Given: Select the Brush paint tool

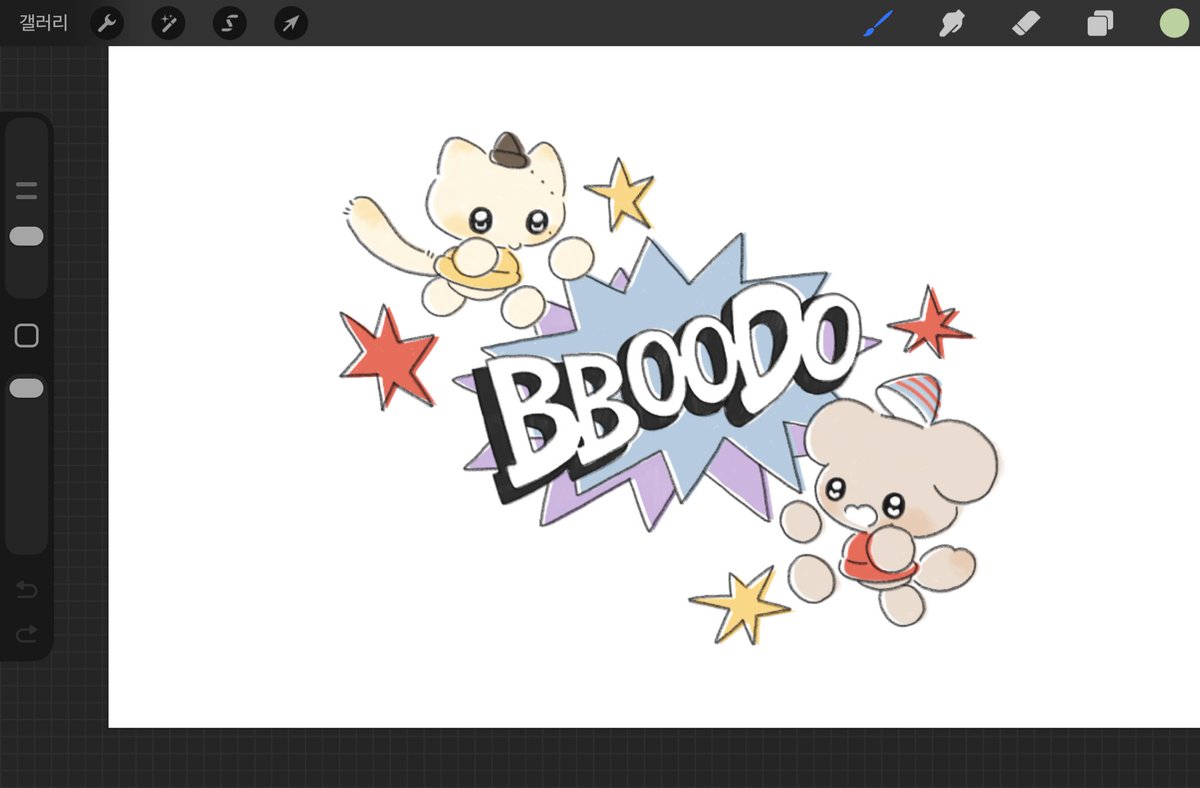Looking at the screenshot, I should [x=877, y=23].
